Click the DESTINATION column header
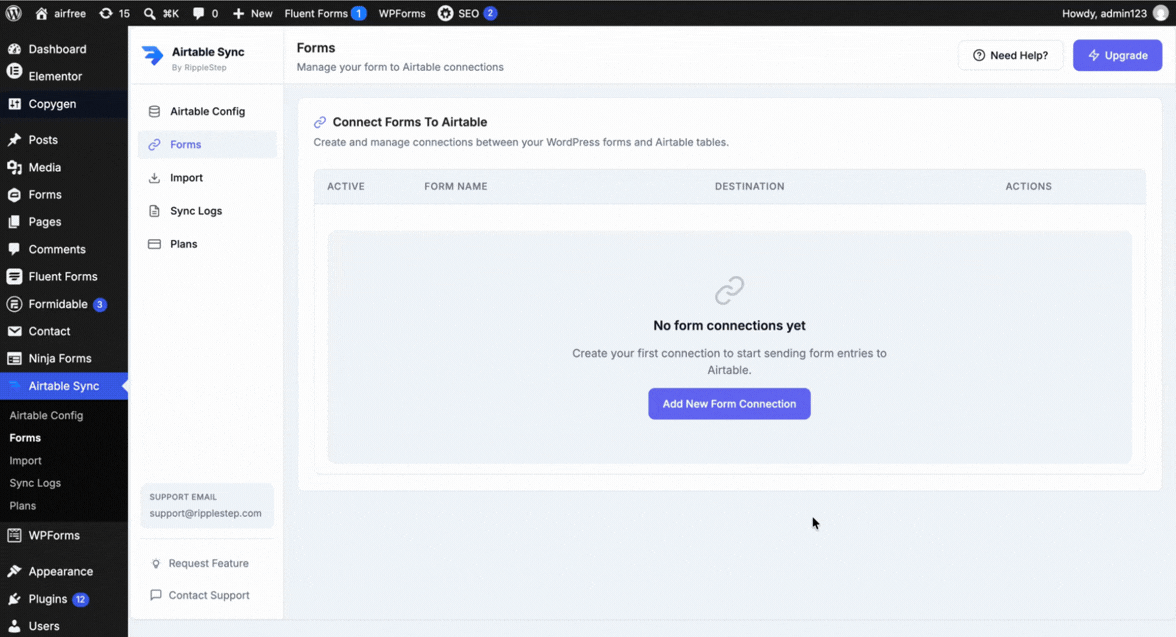 coord(749,186)
